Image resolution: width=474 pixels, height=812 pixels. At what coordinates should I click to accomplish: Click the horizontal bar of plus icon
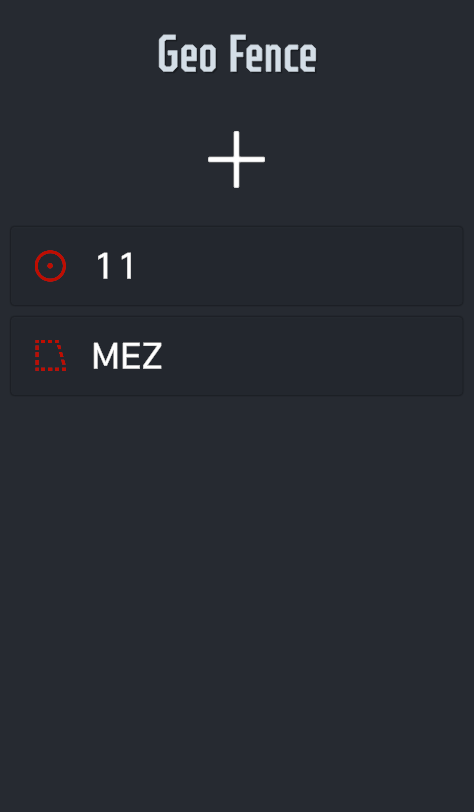point(237,160)
